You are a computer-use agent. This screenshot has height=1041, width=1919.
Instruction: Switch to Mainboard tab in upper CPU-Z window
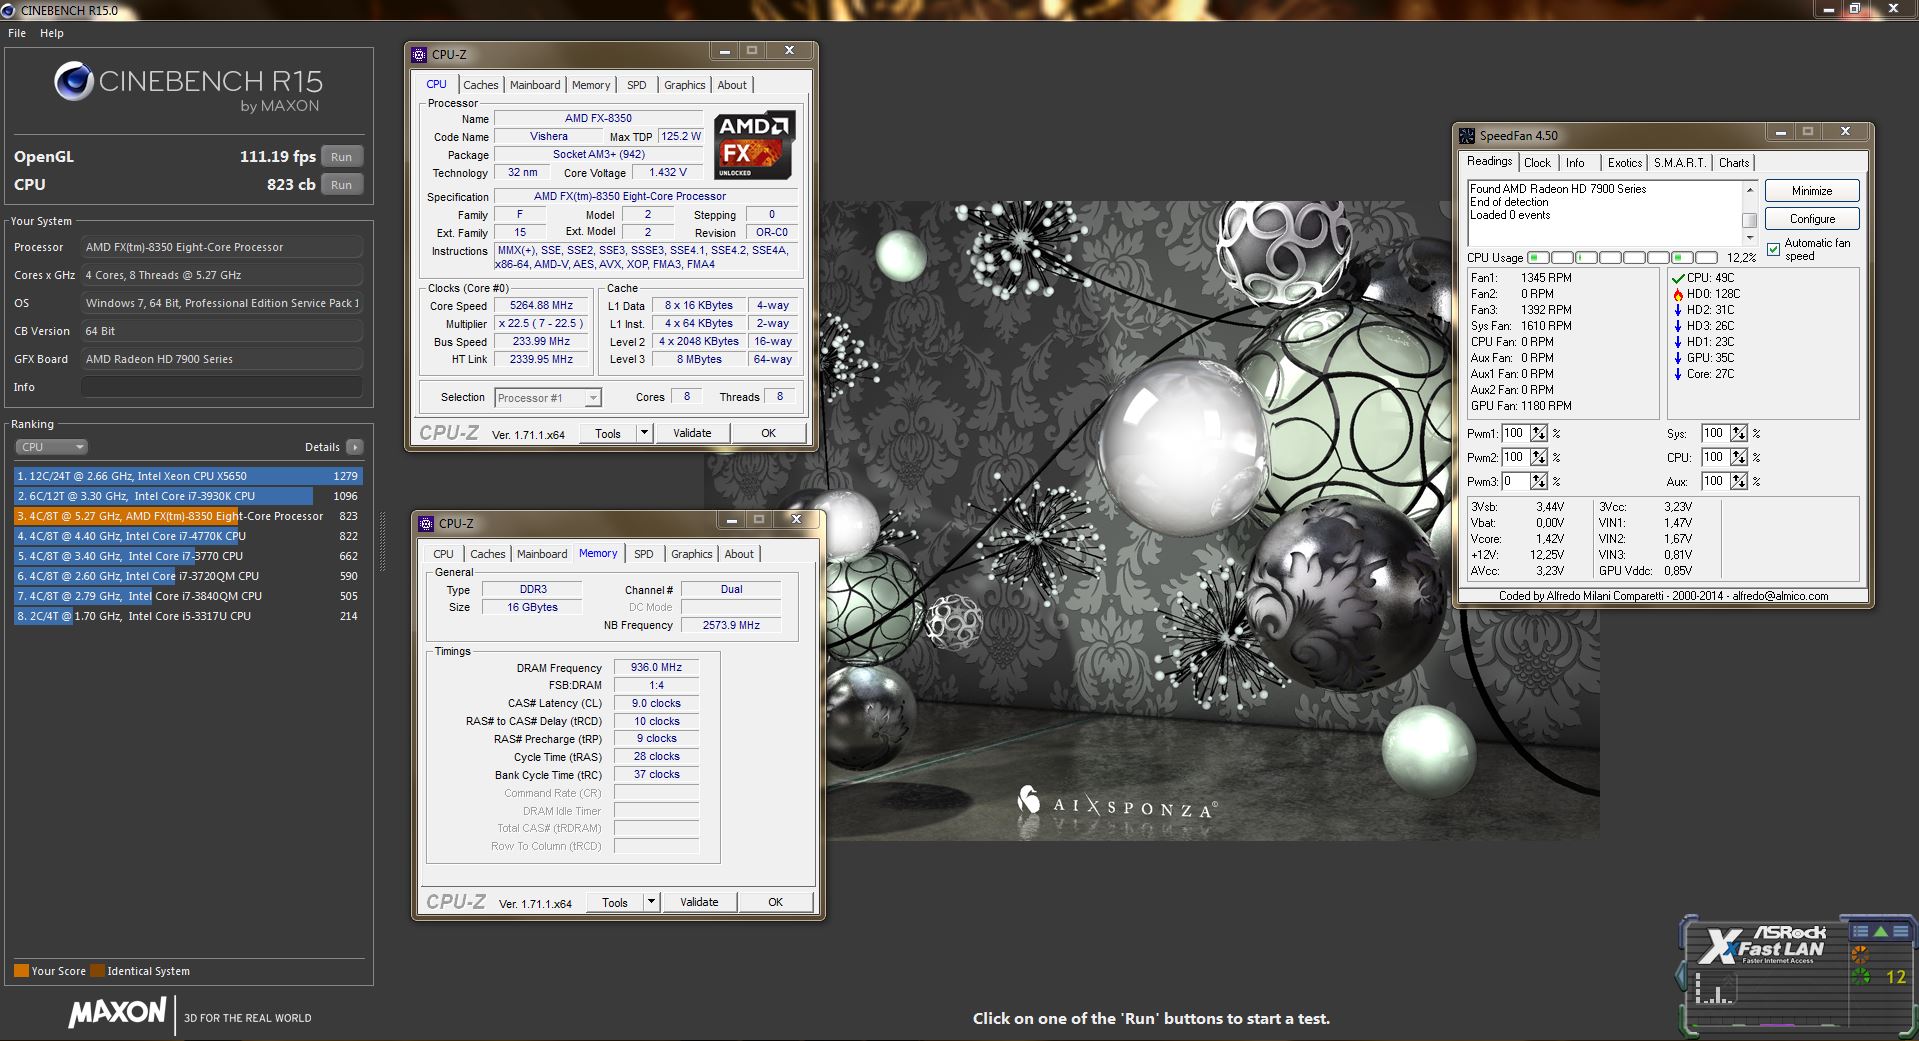(535, 85)
